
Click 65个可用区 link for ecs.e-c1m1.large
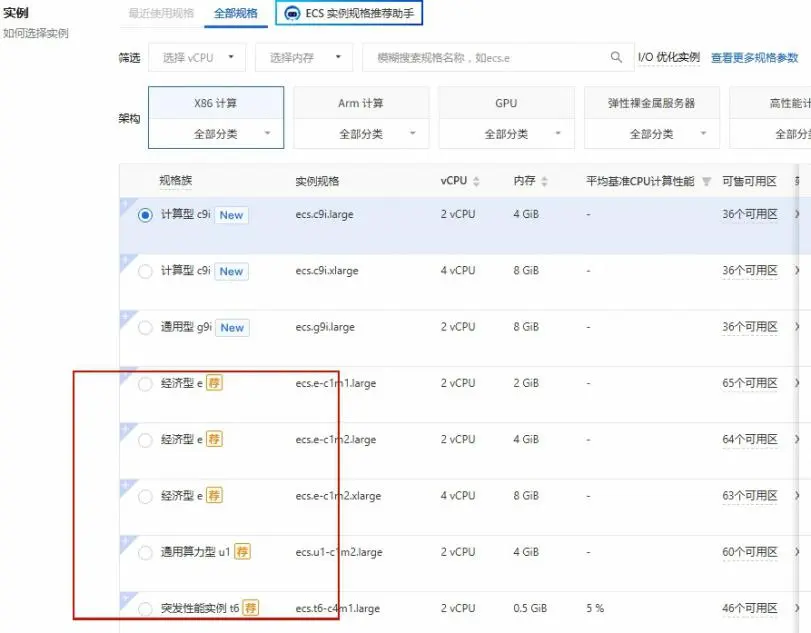tap(750, 383)
